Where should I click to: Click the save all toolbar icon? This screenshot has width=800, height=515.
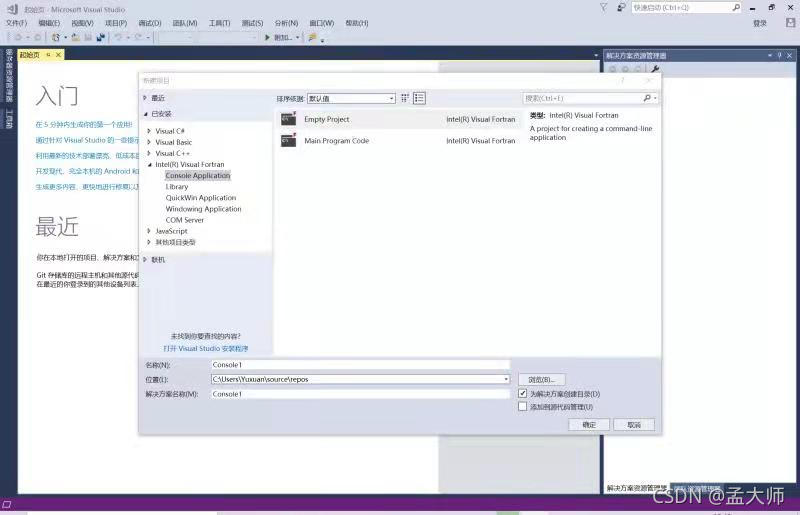pyautogui.click(x=101, y=37)
